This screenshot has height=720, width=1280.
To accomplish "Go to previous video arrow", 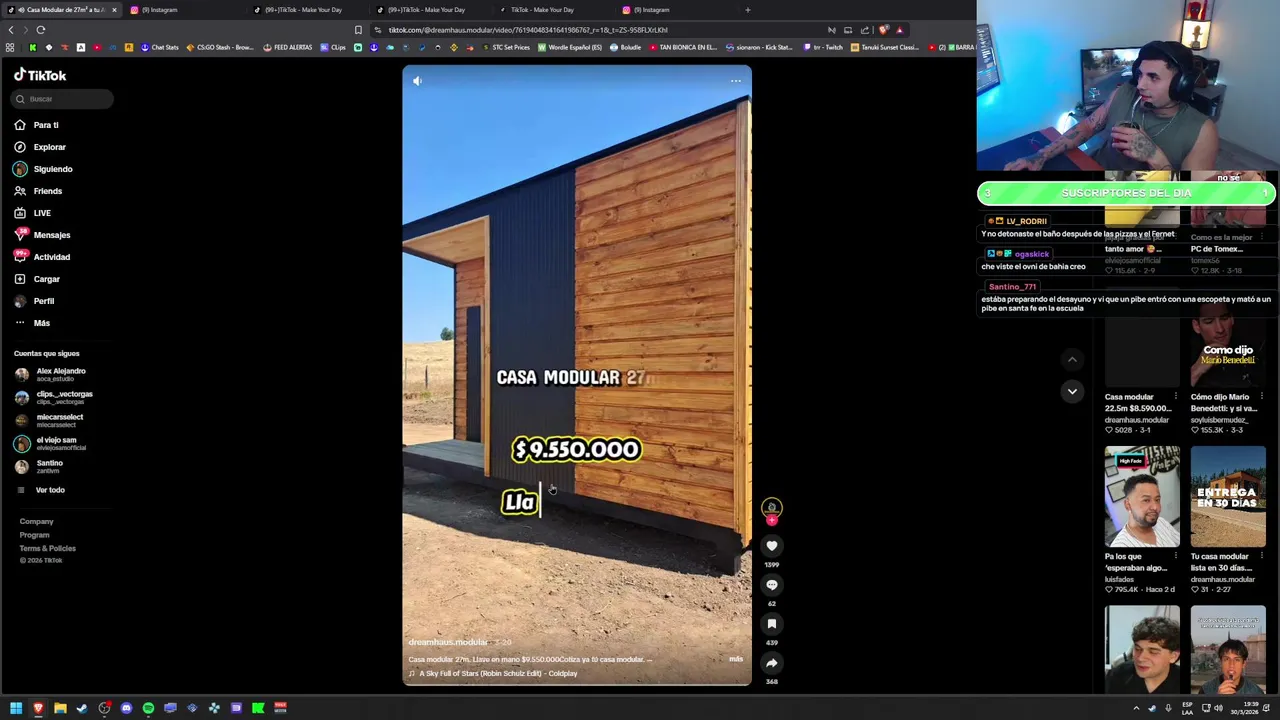I will (1072, 359).
